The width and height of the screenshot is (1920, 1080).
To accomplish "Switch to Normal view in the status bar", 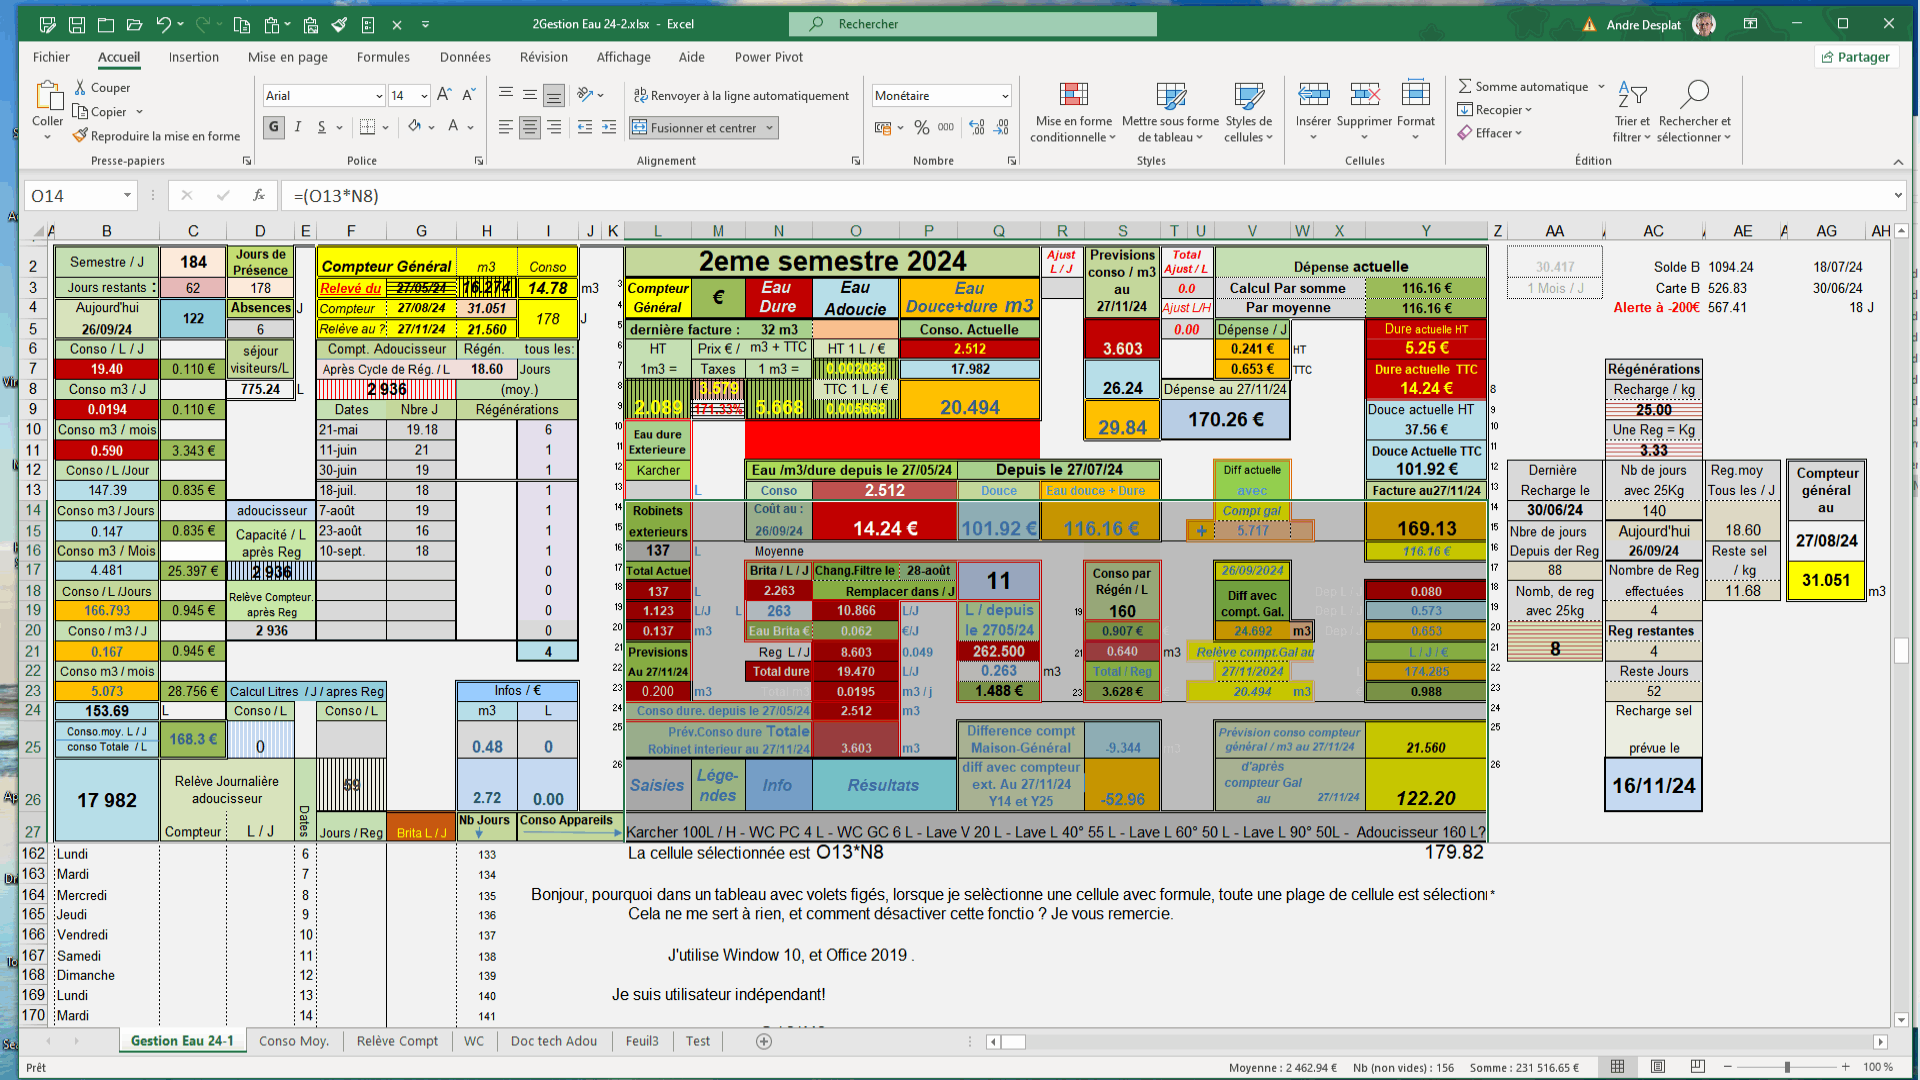I will click(1617, 1067).
